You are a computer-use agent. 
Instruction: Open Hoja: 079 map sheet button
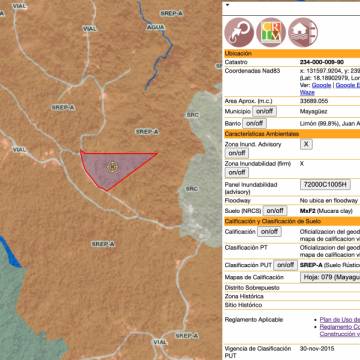(330, 277)
